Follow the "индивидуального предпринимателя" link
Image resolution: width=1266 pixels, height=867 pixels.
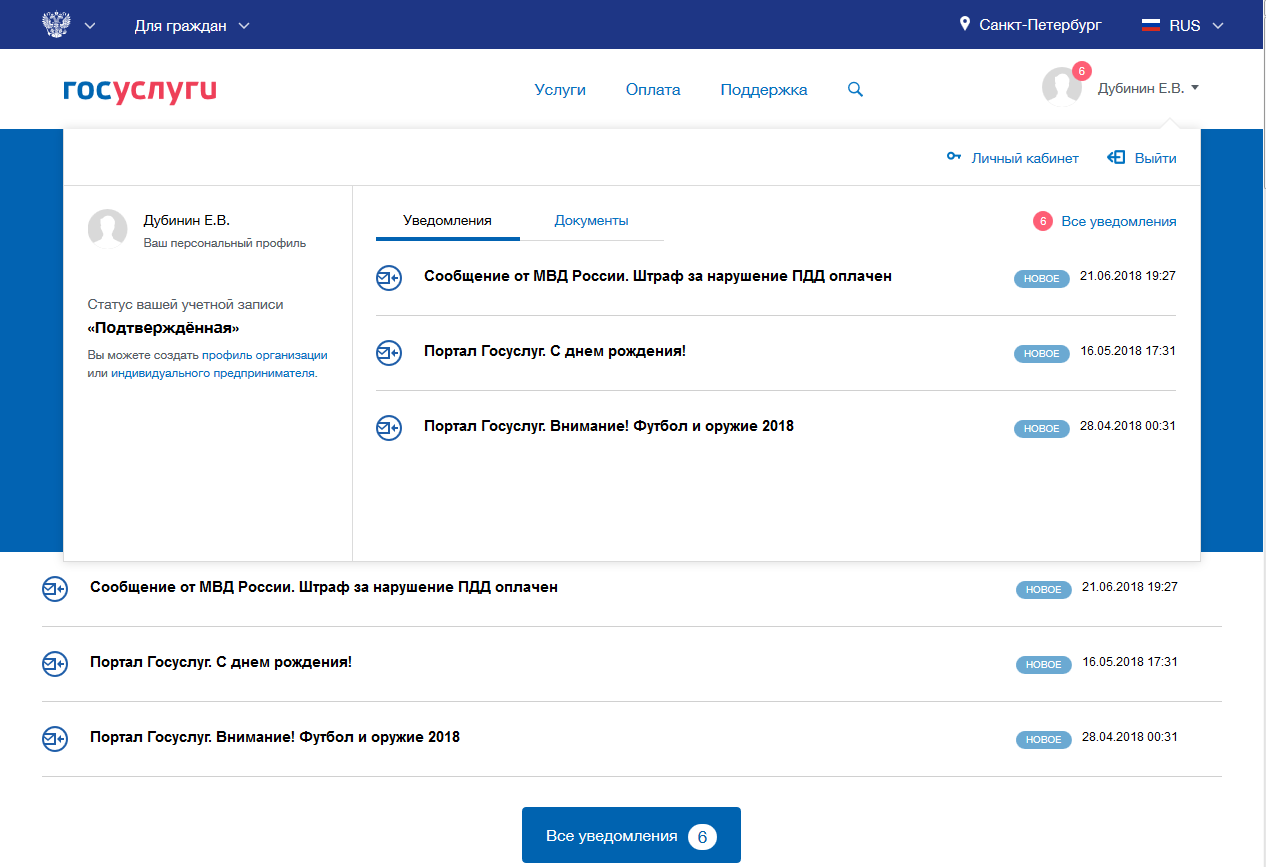[213, 373]
